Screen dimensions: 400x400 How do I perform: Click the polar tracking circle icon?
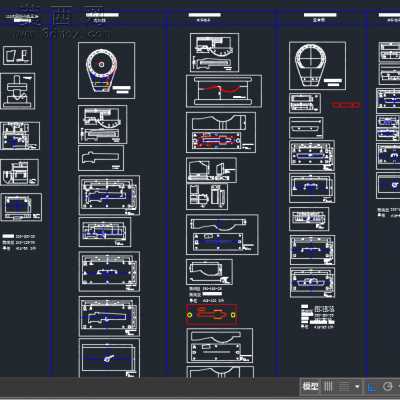click(387, 387)
